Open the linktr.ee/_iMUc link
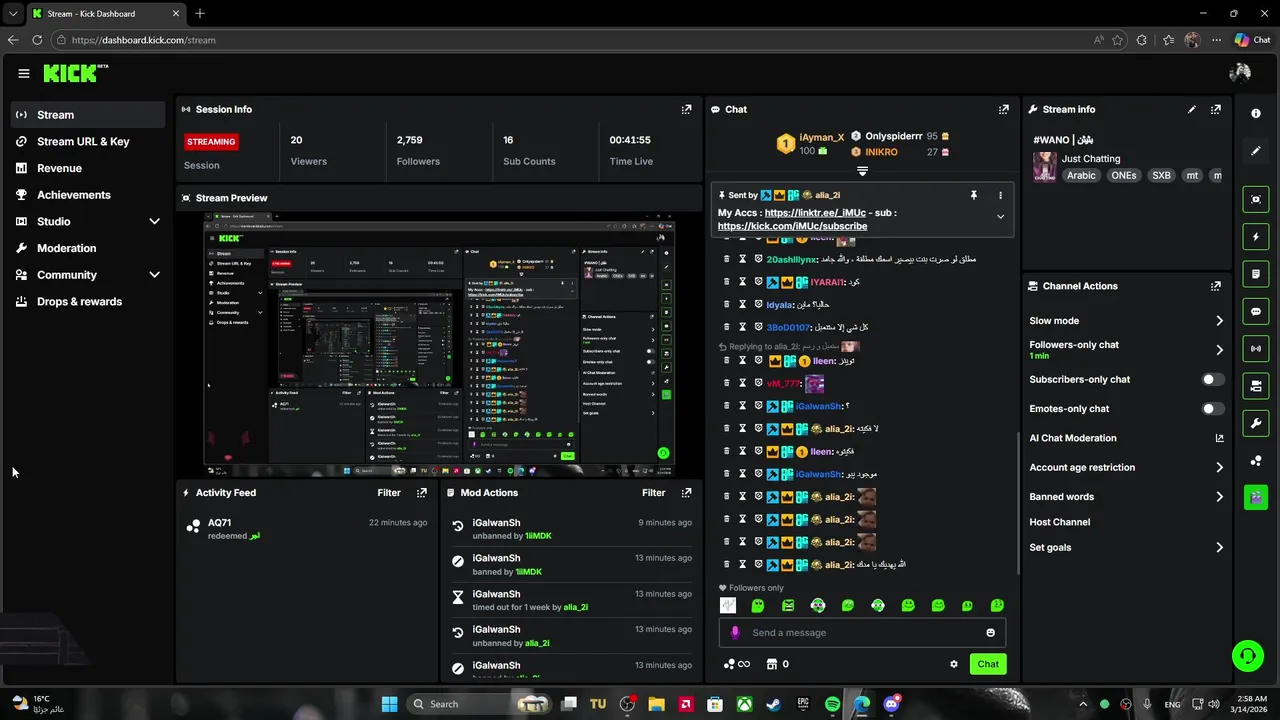This screenshot has width=1280, height=720. (x=815, y=213)
